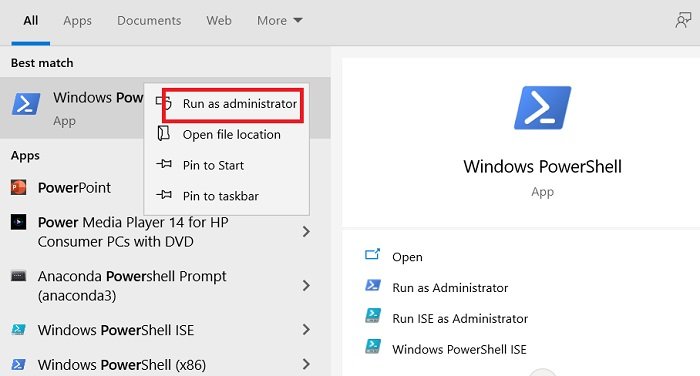Viewport: 700px width, 376px height.
Task: Click the Windows PowerShell best match icon
Action: coord(26,104)
